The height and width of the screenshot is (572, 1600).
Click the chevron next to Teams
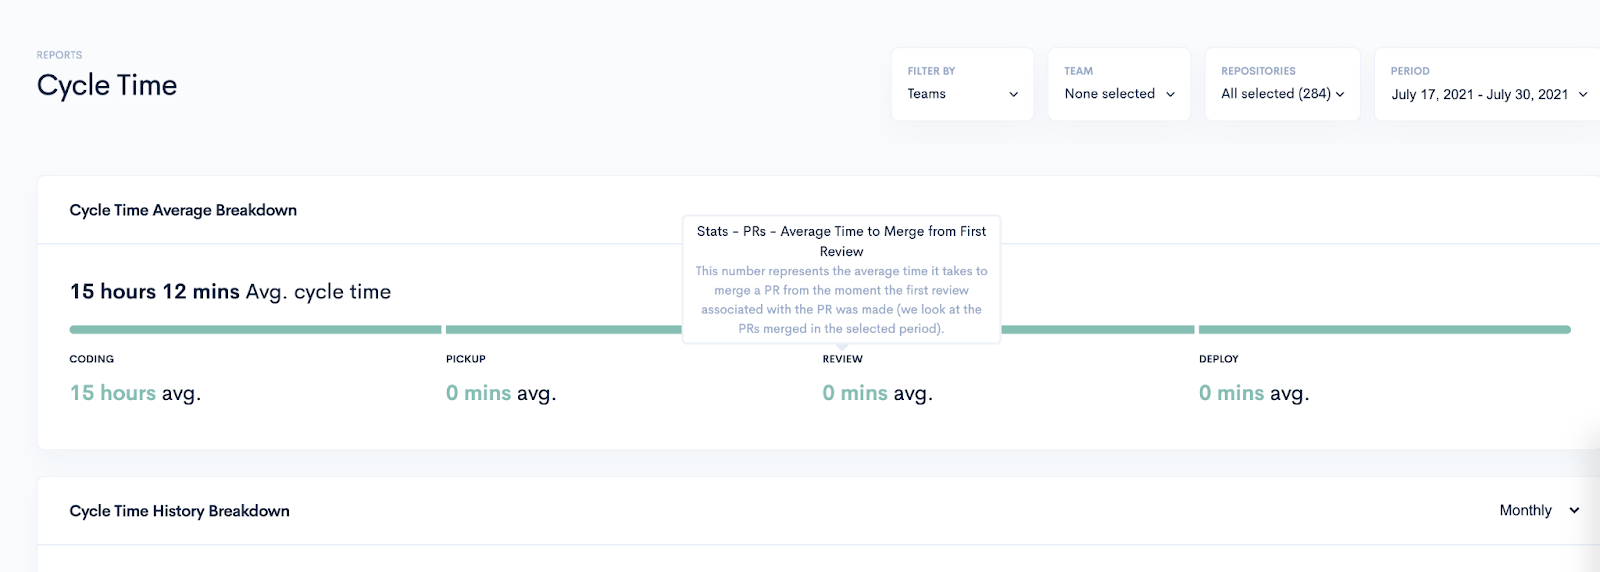[1013, 94]
